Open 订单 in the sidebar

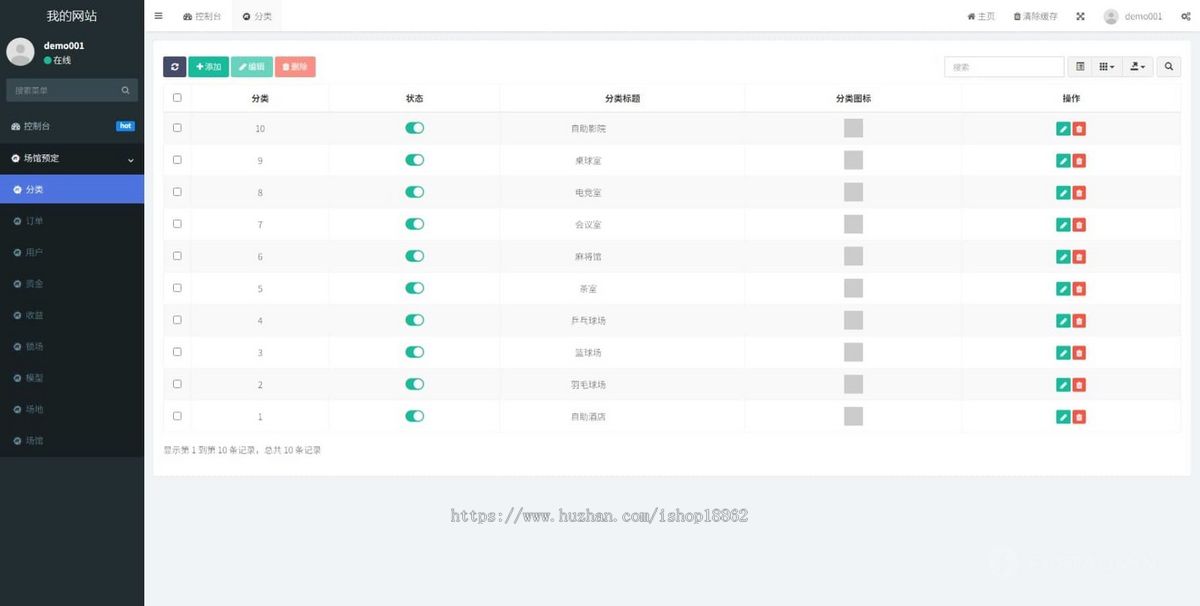tap(72, 221)
